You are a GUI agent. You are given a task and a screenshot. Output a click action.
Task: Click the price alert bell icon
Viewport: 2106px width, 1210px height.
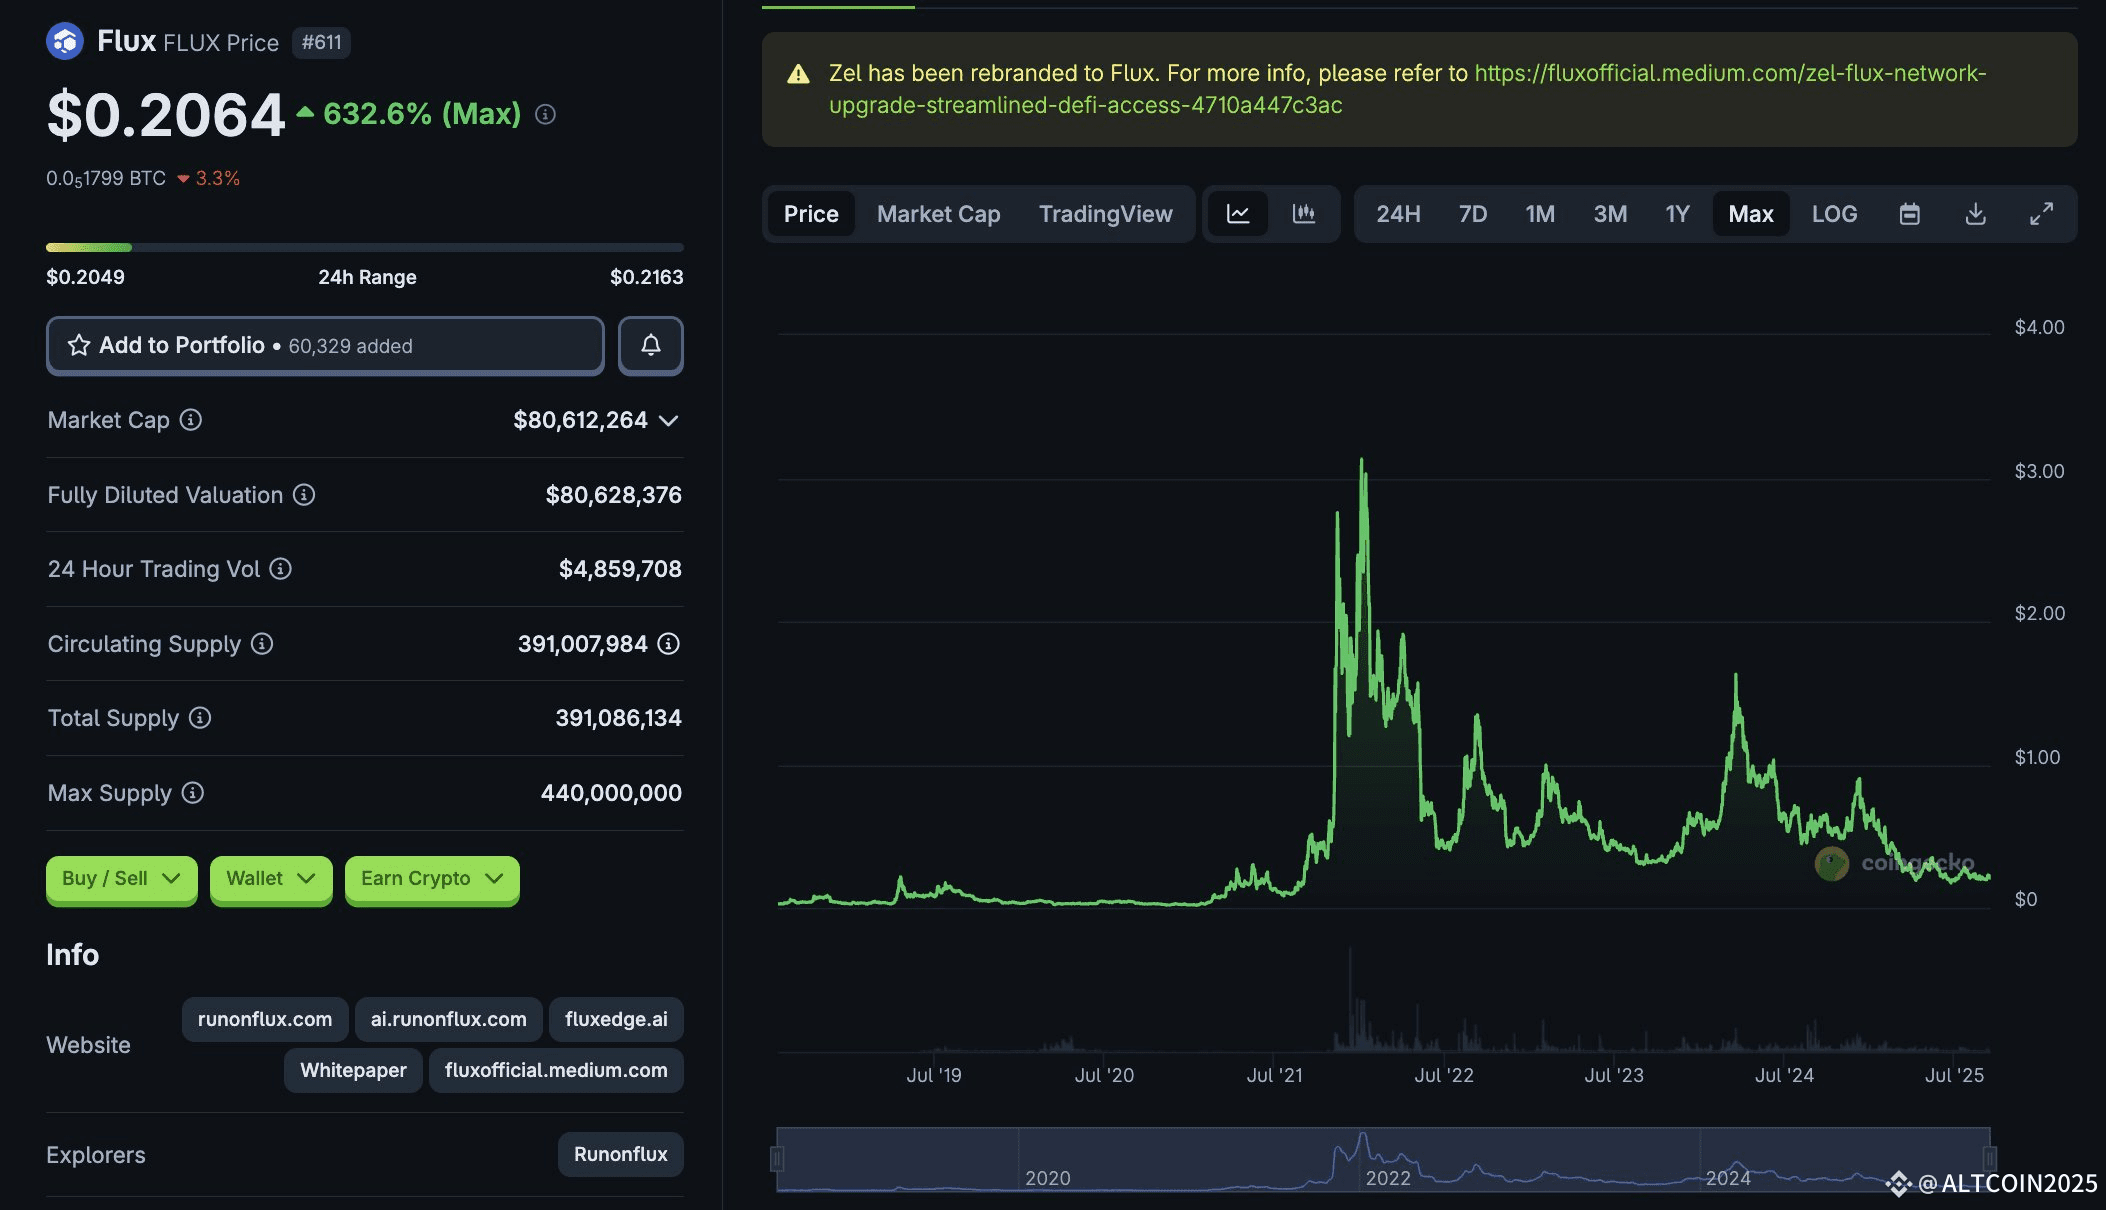pos(650,345)
